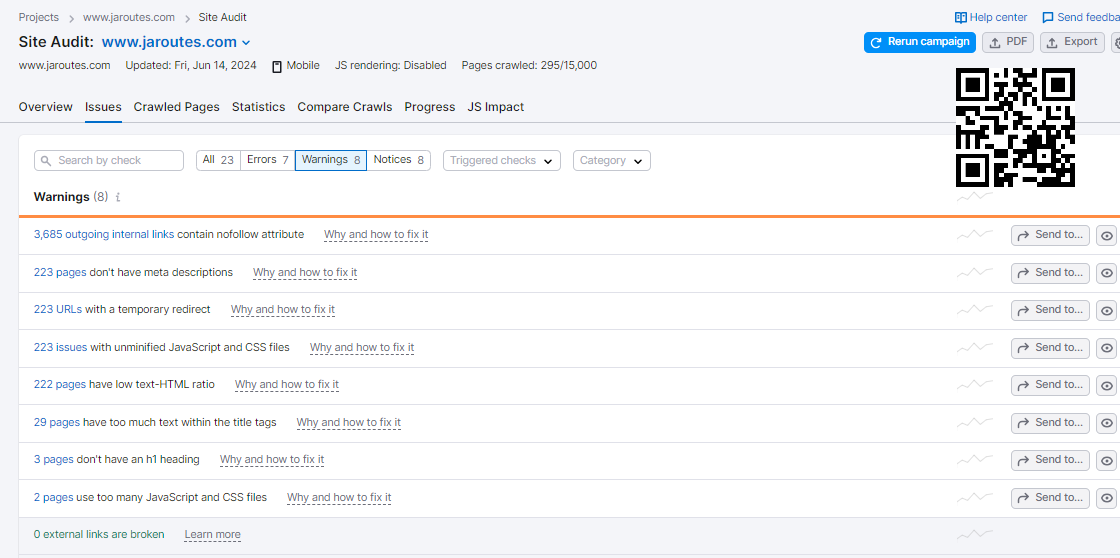
Task: Open the Triggered checks dropdown
Action: (501, 161)
